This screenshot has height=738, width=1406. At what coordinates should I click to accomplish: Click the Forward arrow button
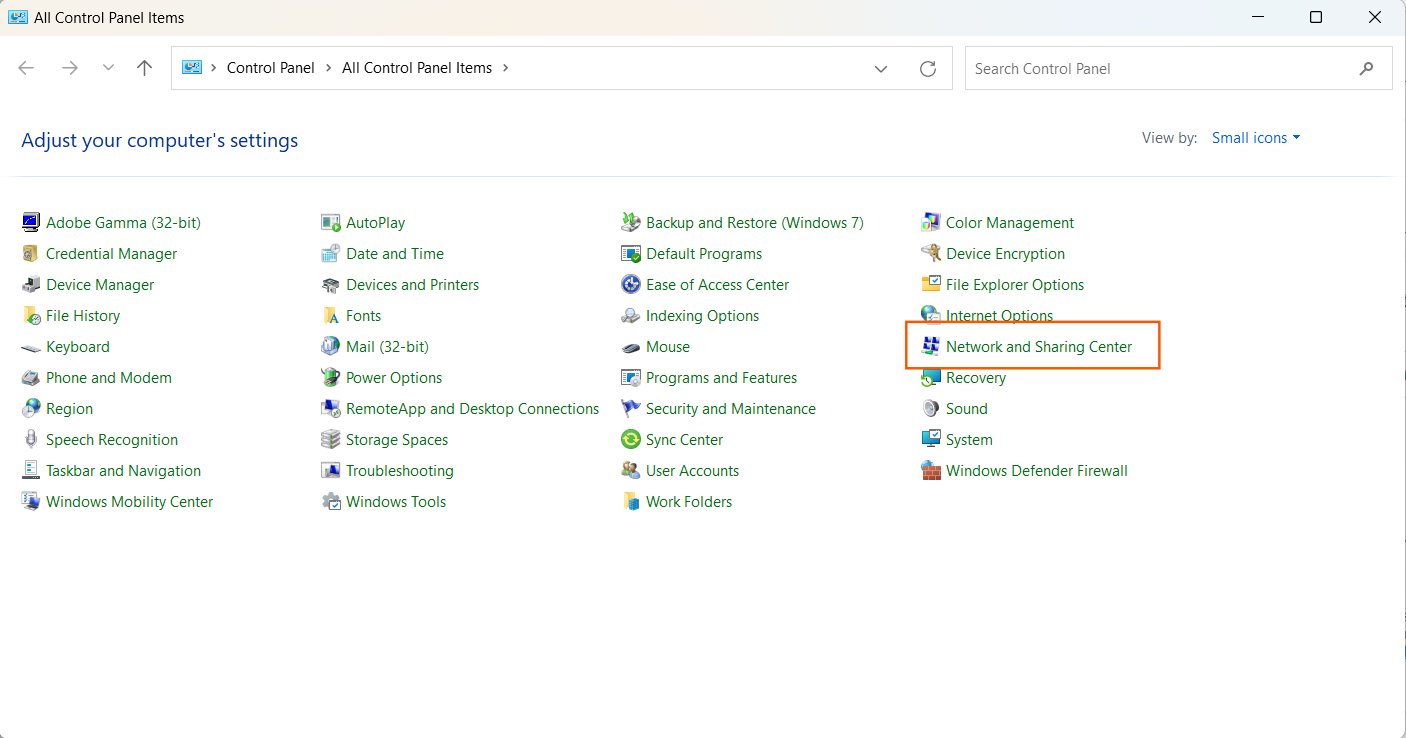69,68
